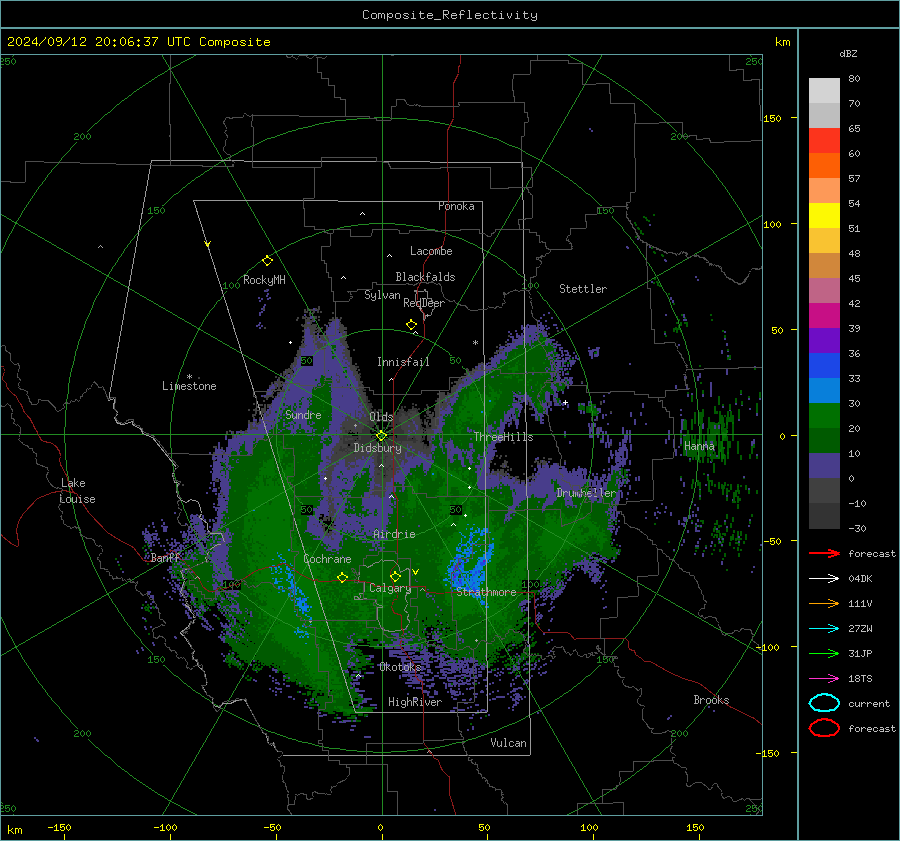The image size is (900, 841).
Task: Click the Stettler city label
Action: [583, 289]
